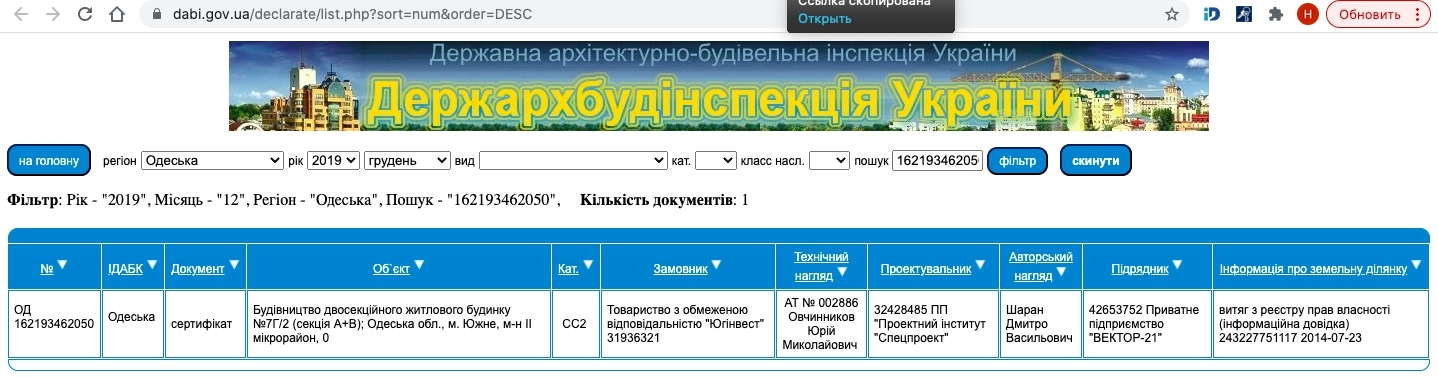Click the Одеська cell in the ІДАБК column
The width and height of the screenshot is (1438, 378).
point(133,324)
